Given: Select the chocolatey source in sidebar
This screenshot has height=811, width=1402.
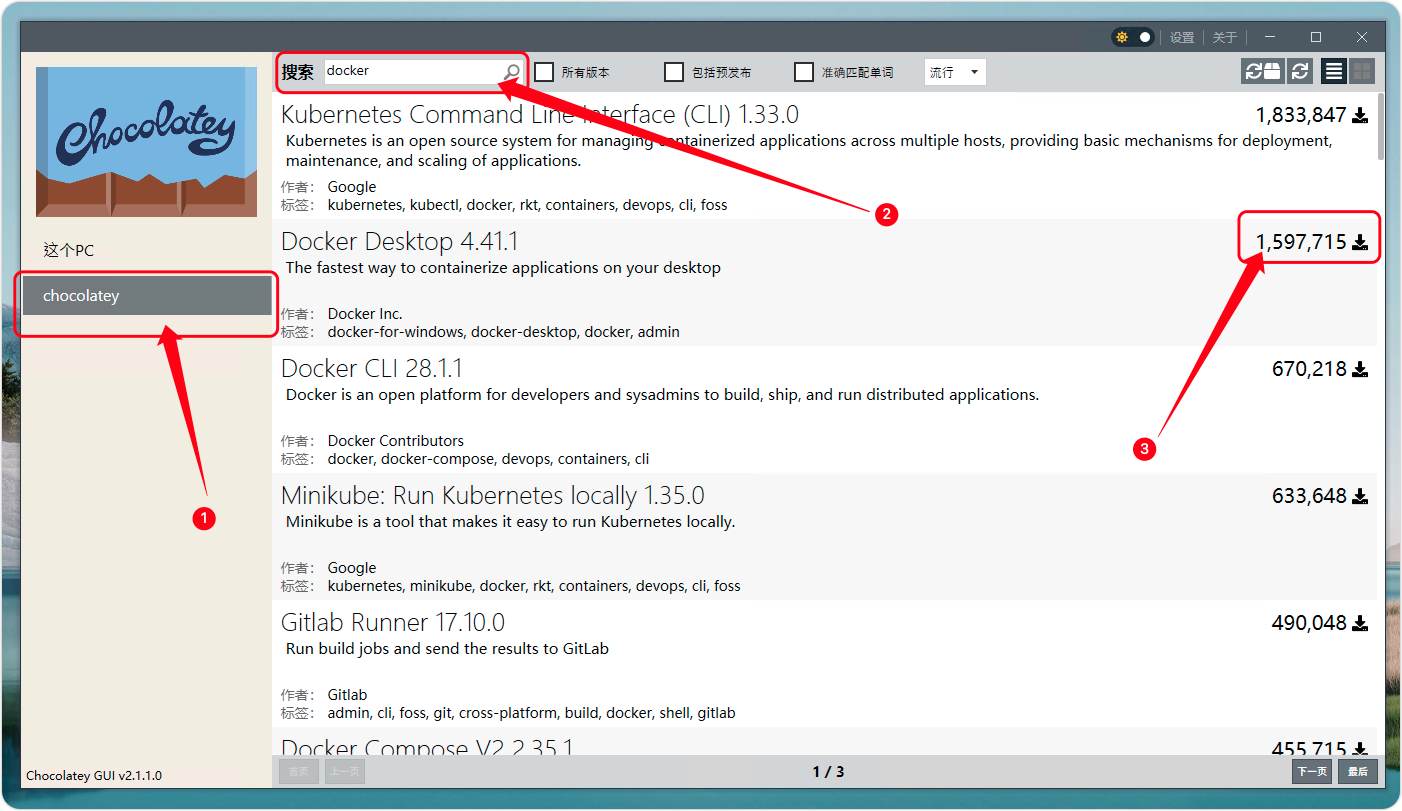Looking at the screenshot, I should (x=147, y=296).
